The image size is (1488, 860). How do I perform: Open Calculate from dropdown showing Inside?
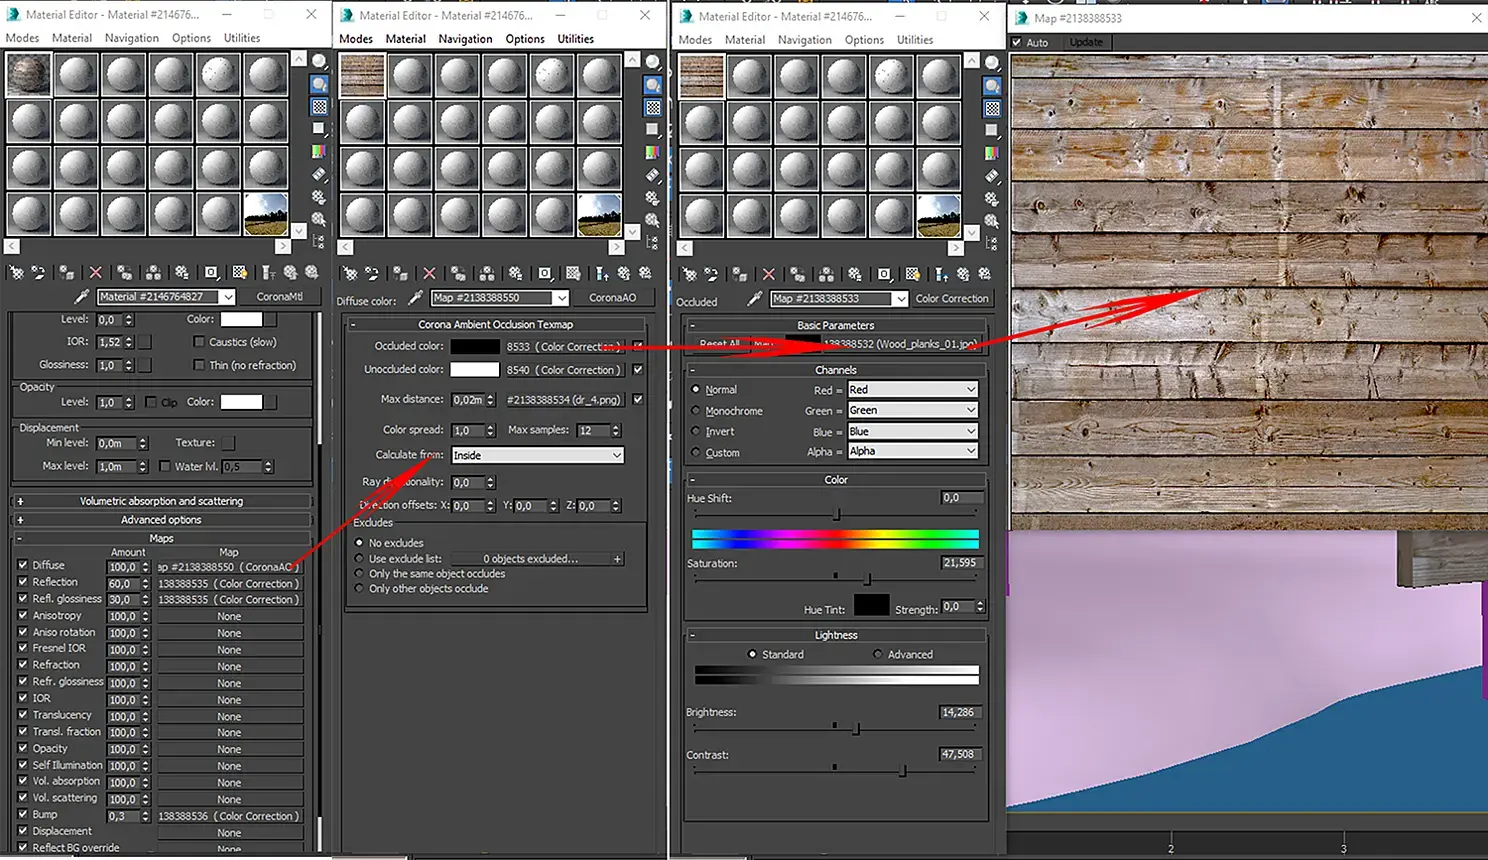(x=538, y=455)
